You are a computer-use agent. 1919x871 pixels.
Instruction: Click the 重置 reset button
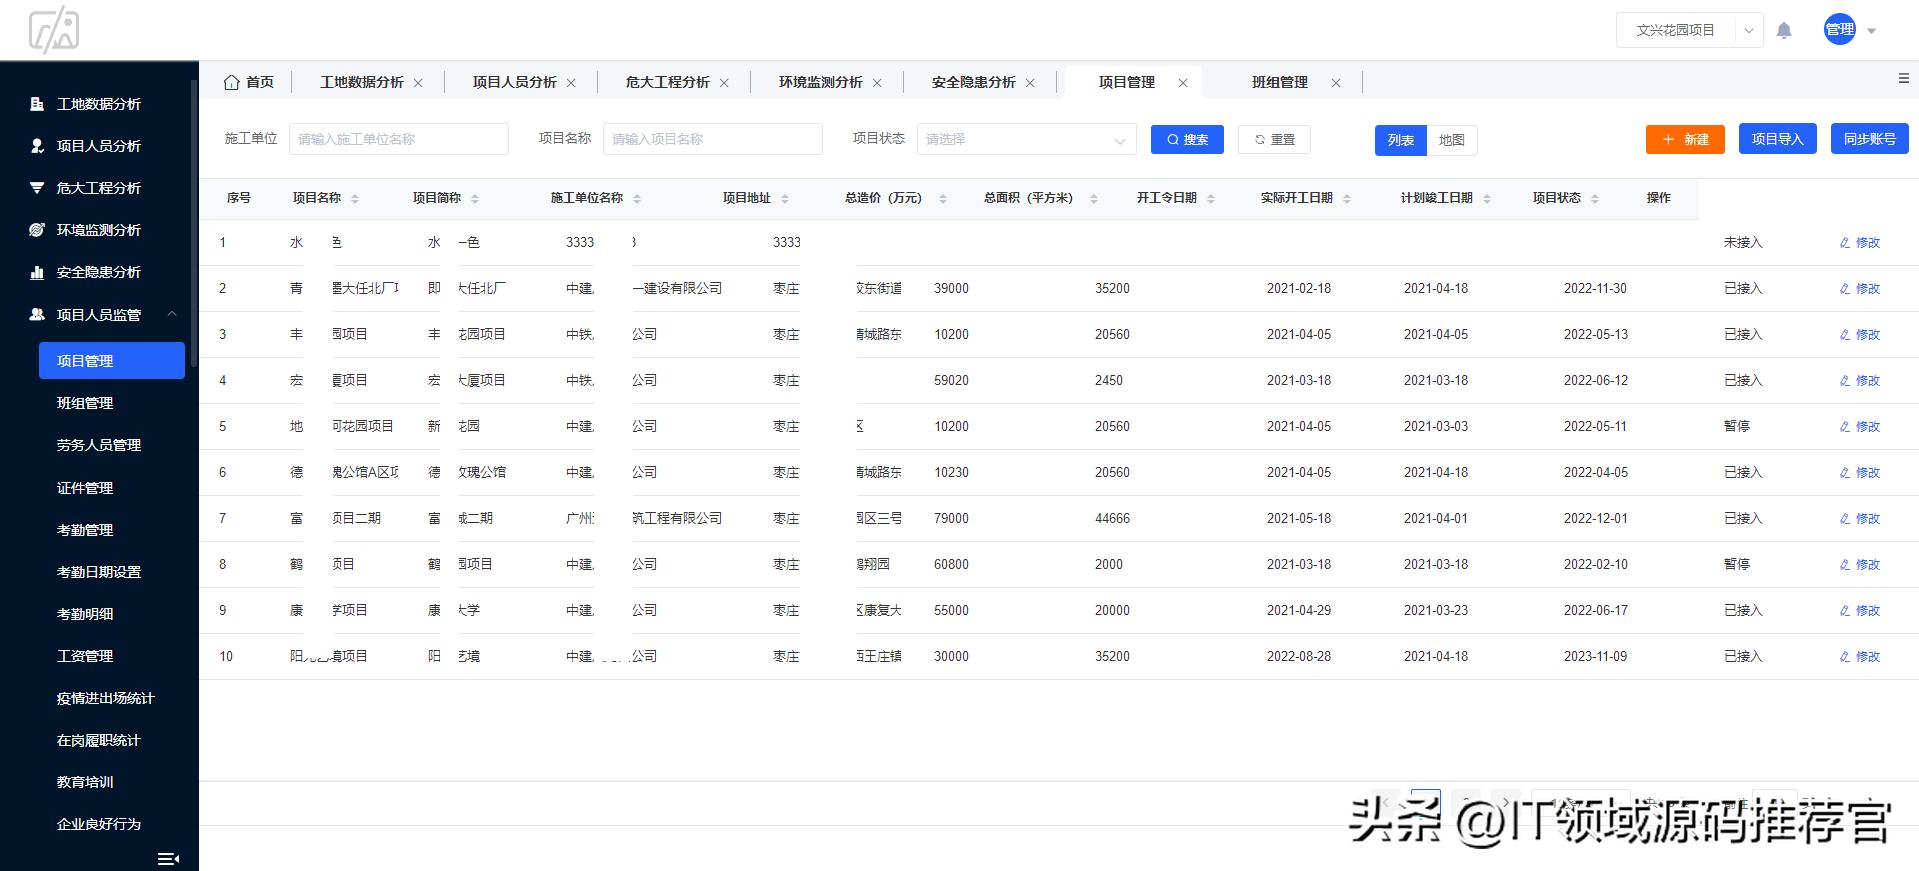1274,139
